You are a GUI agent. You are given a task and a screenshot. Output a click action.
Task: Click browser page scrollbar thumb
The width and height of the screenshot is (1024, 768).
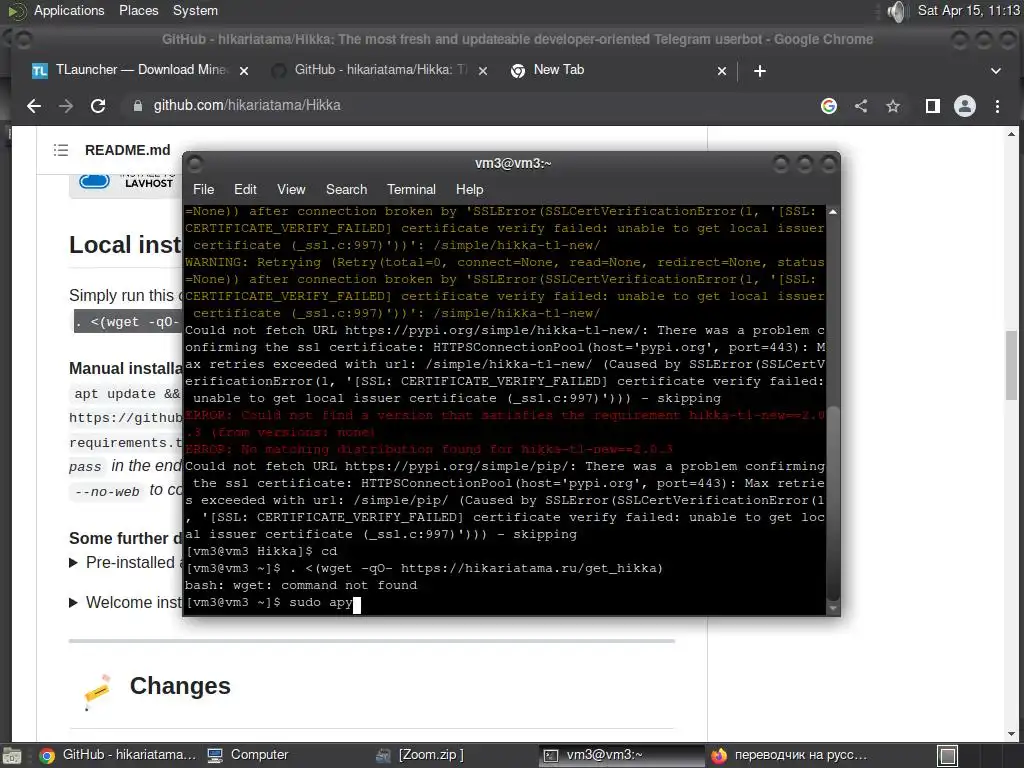click(1012, 366)
